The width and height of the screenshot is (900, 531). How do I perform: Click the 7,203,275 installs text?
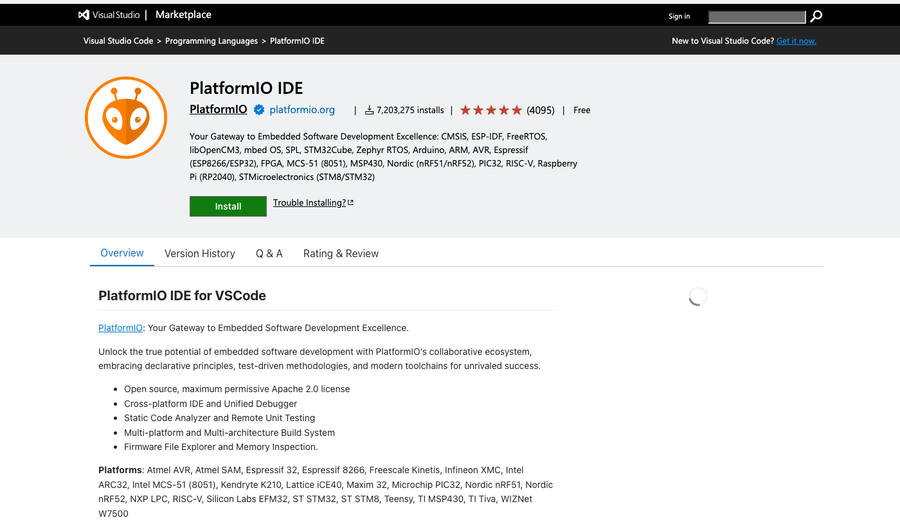(x=410, y=110)
